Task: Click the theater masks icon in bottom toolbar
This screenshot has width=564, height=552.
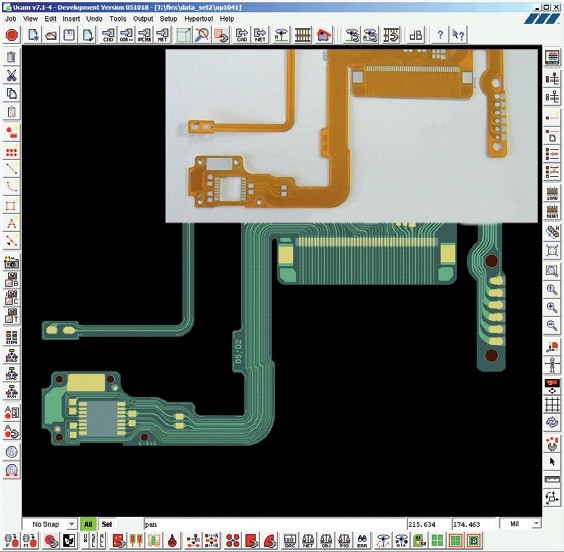Action: coord(68,540)
